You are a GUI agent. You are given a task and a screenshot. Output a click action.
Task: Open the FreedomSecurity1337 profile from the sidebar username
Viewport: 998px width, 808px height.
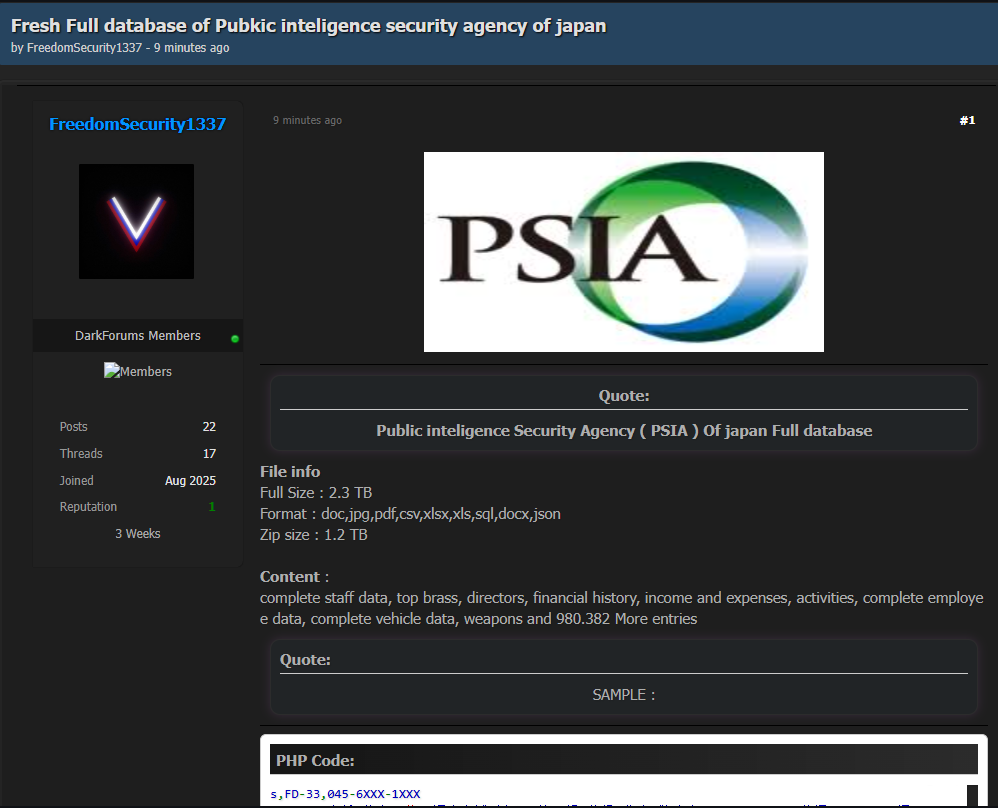pos(137,124)
